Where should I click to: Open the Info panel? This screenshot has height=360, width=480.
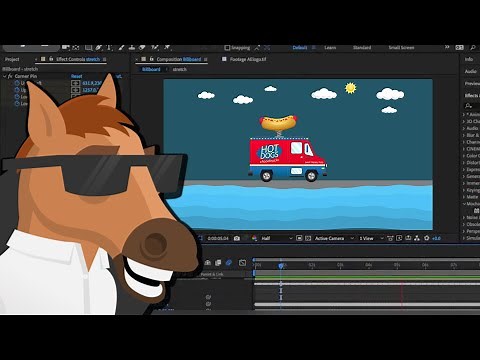tap(469, 59)
